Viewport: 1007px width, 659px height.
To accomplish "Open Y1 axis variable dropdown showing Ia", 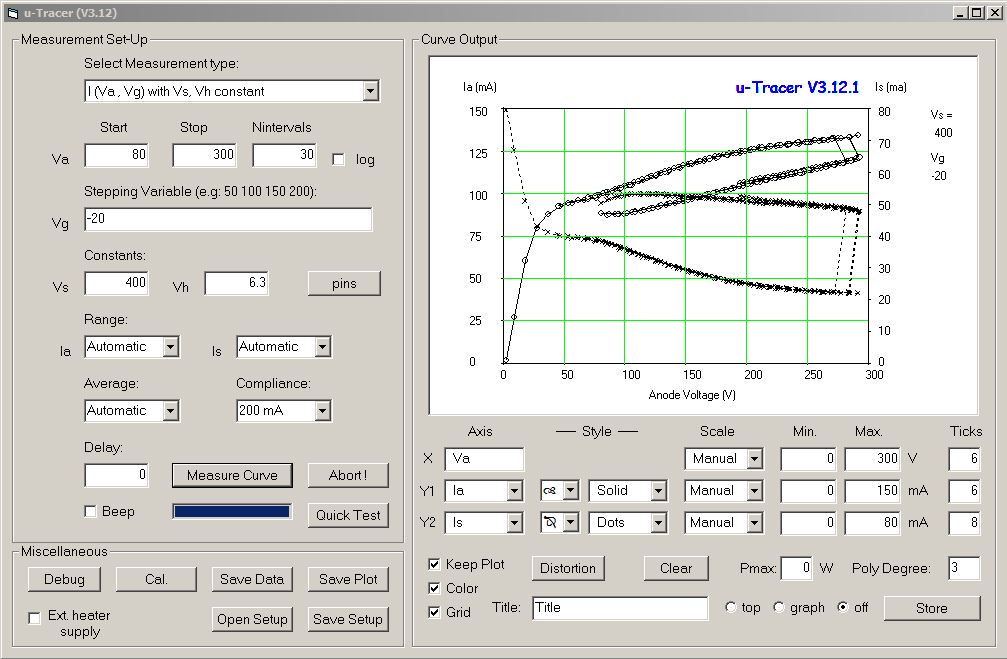I will [514, 491].
